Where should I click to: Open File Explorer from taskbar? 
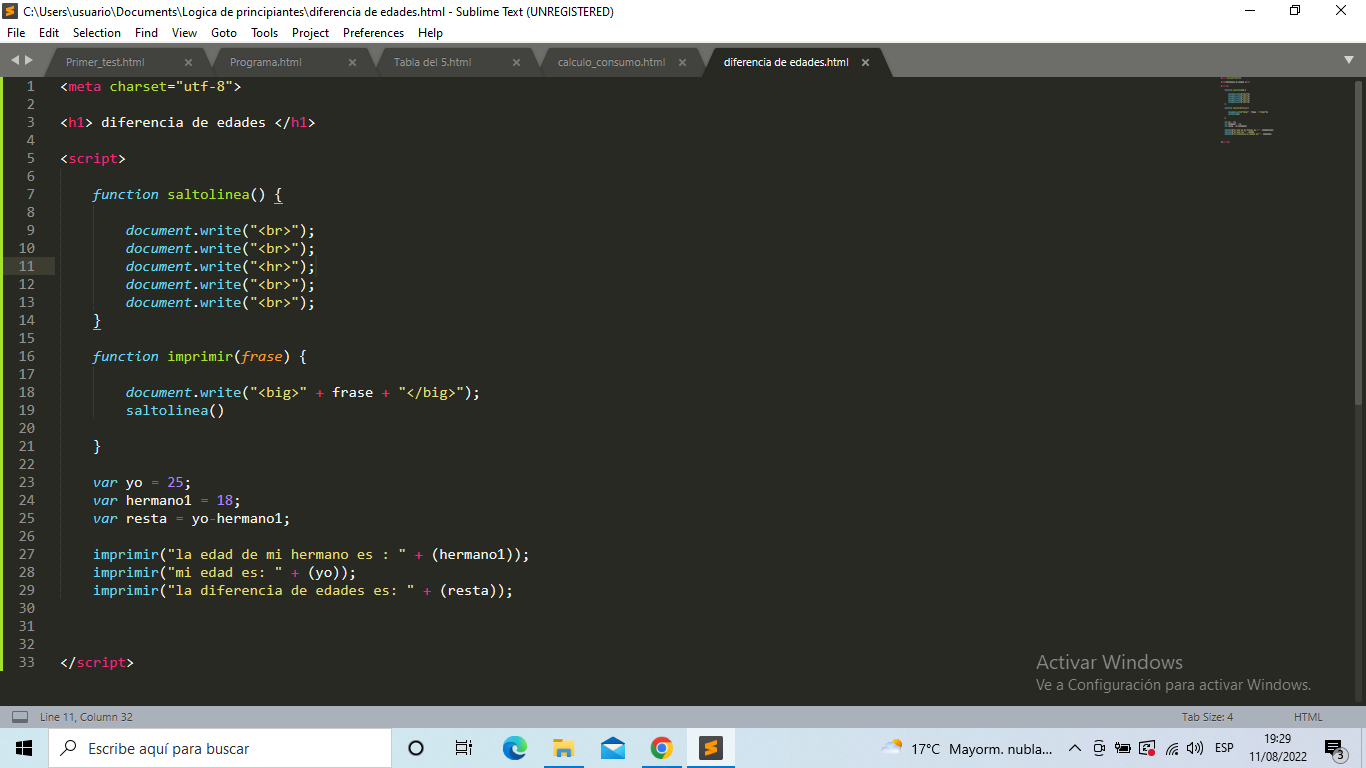(x=563, y=748)
